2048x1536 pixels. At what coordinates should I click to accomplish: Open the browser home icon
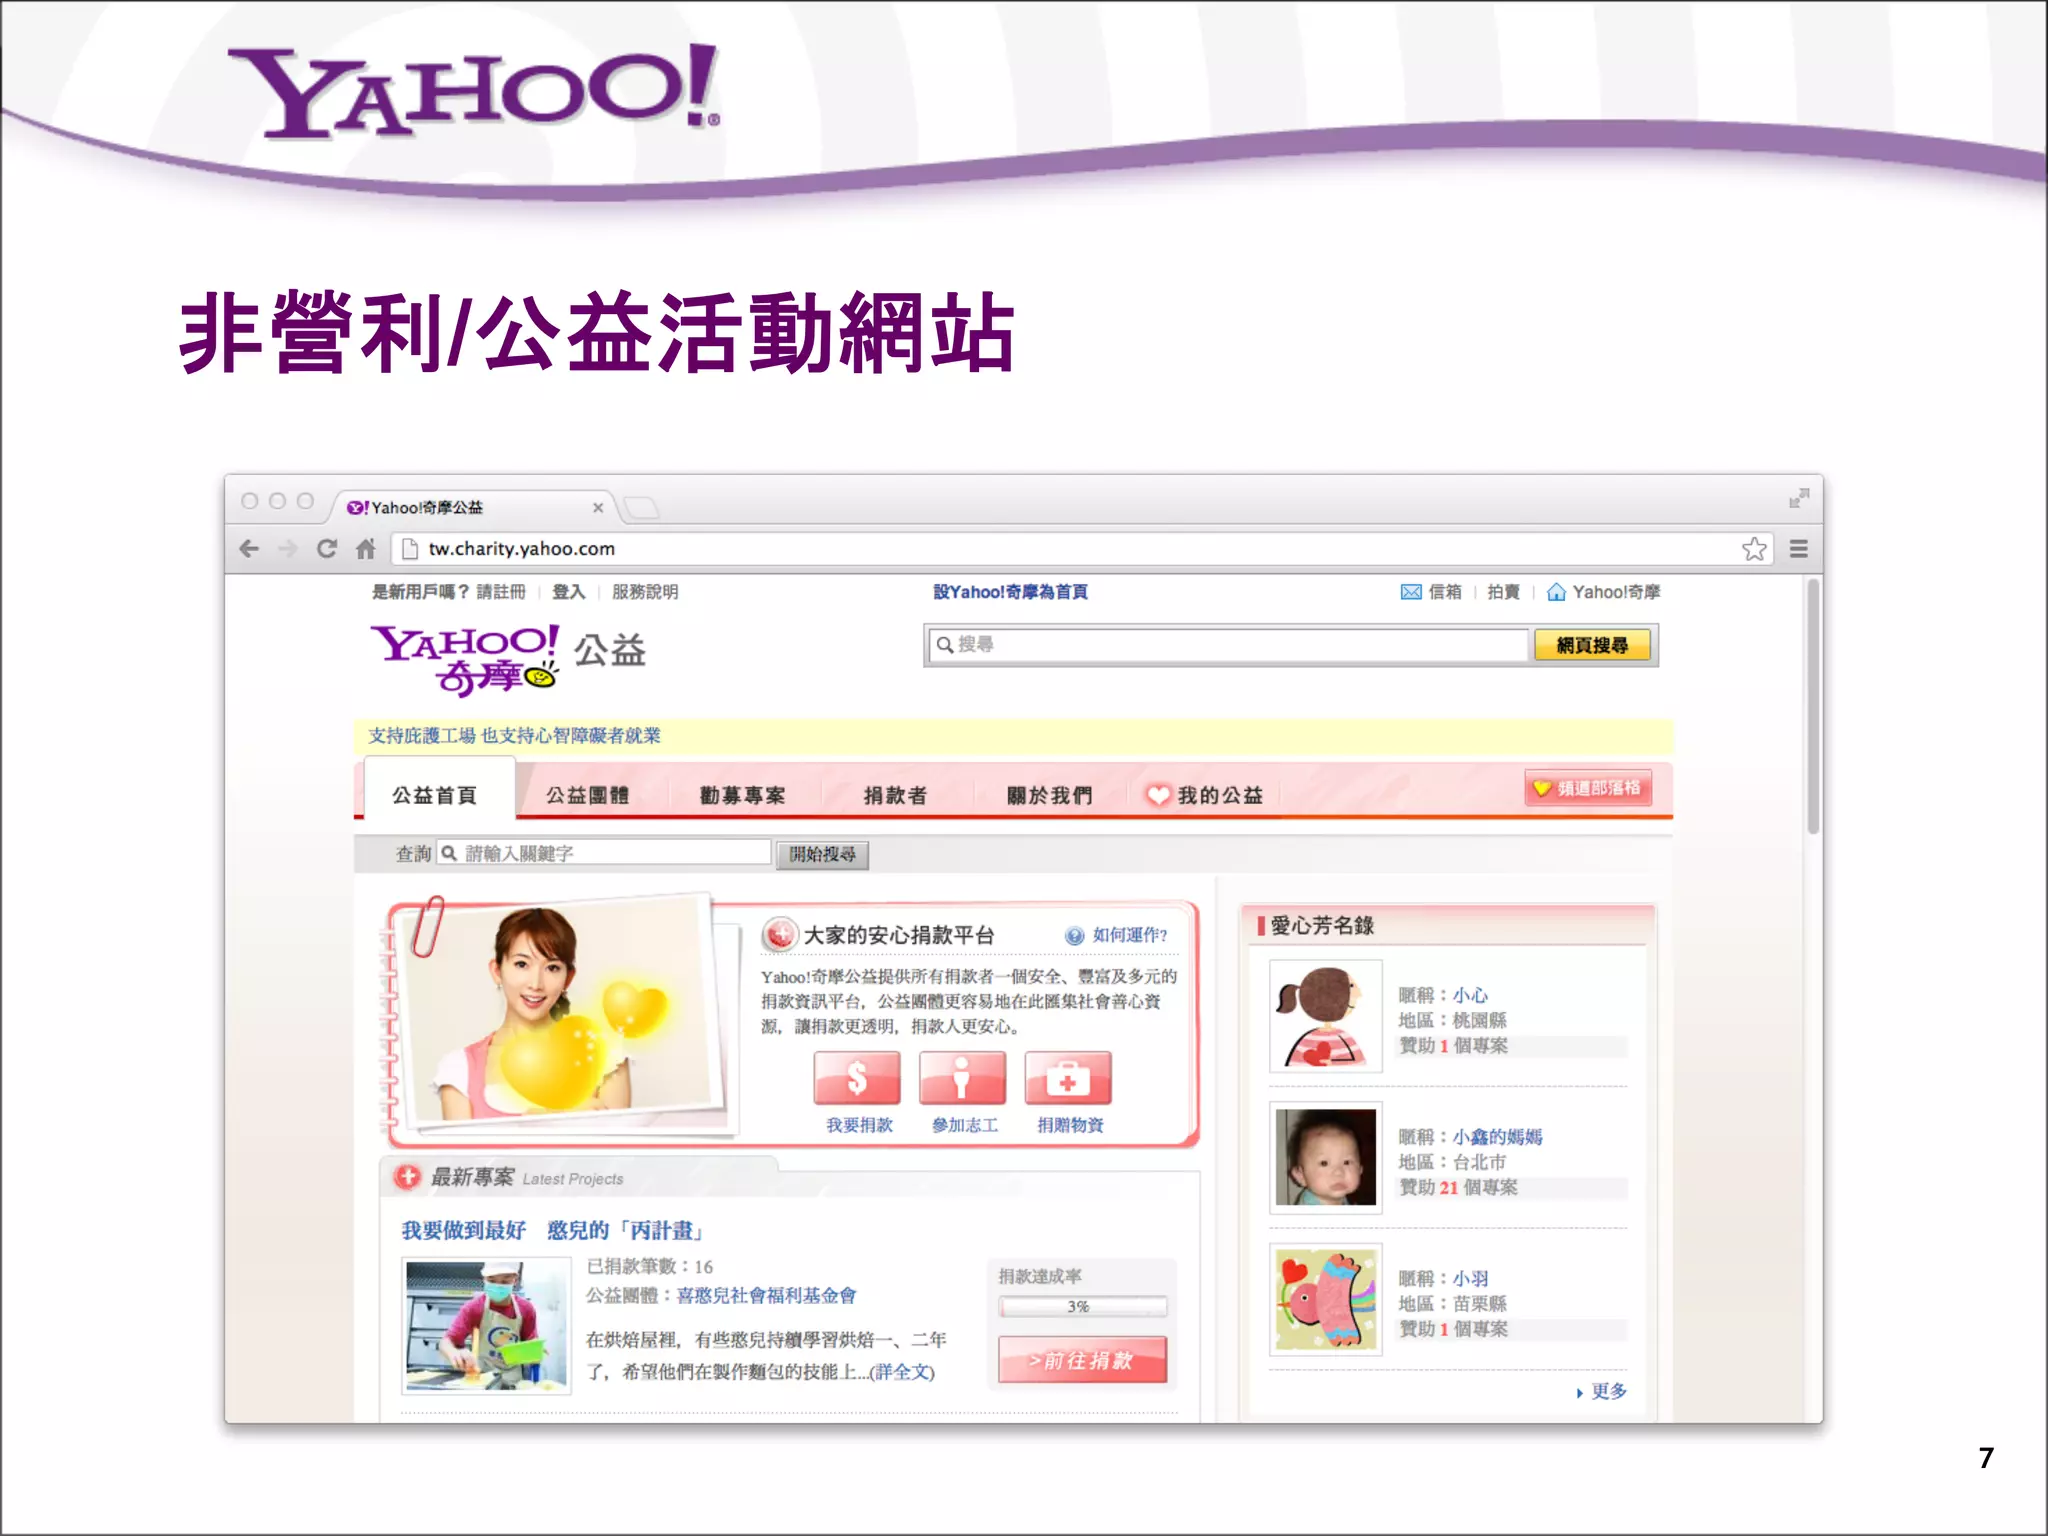point(366,548)
